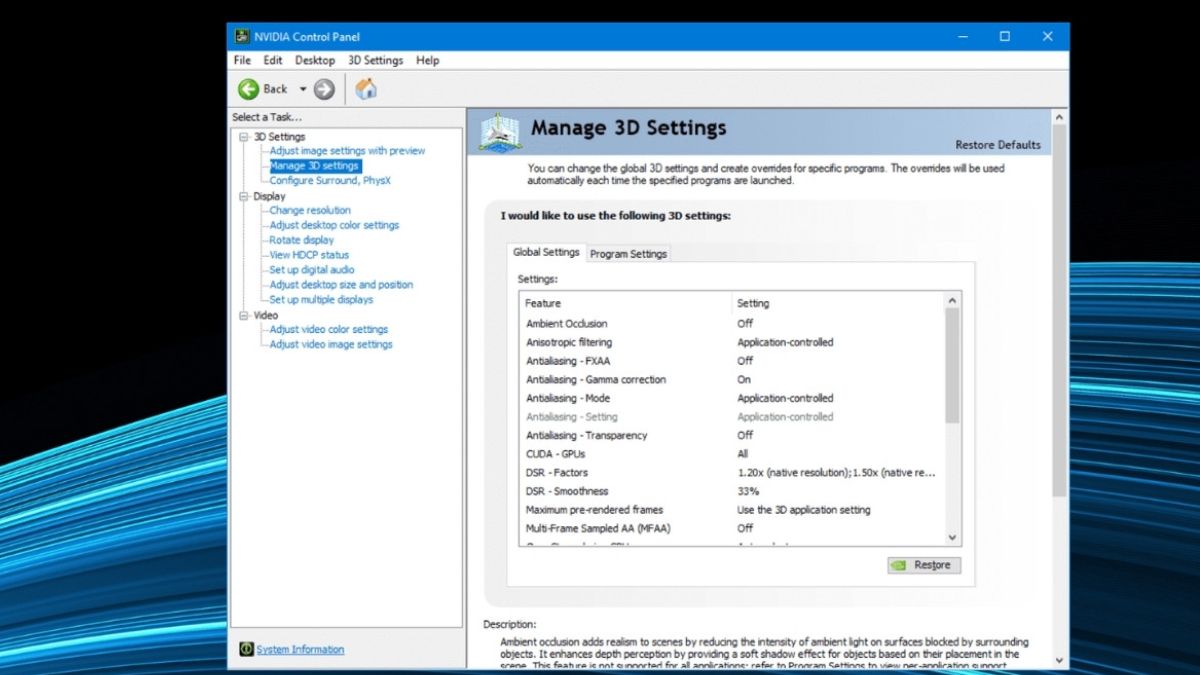Click the Forward arrow icon in toolbar

click(324, 89)
